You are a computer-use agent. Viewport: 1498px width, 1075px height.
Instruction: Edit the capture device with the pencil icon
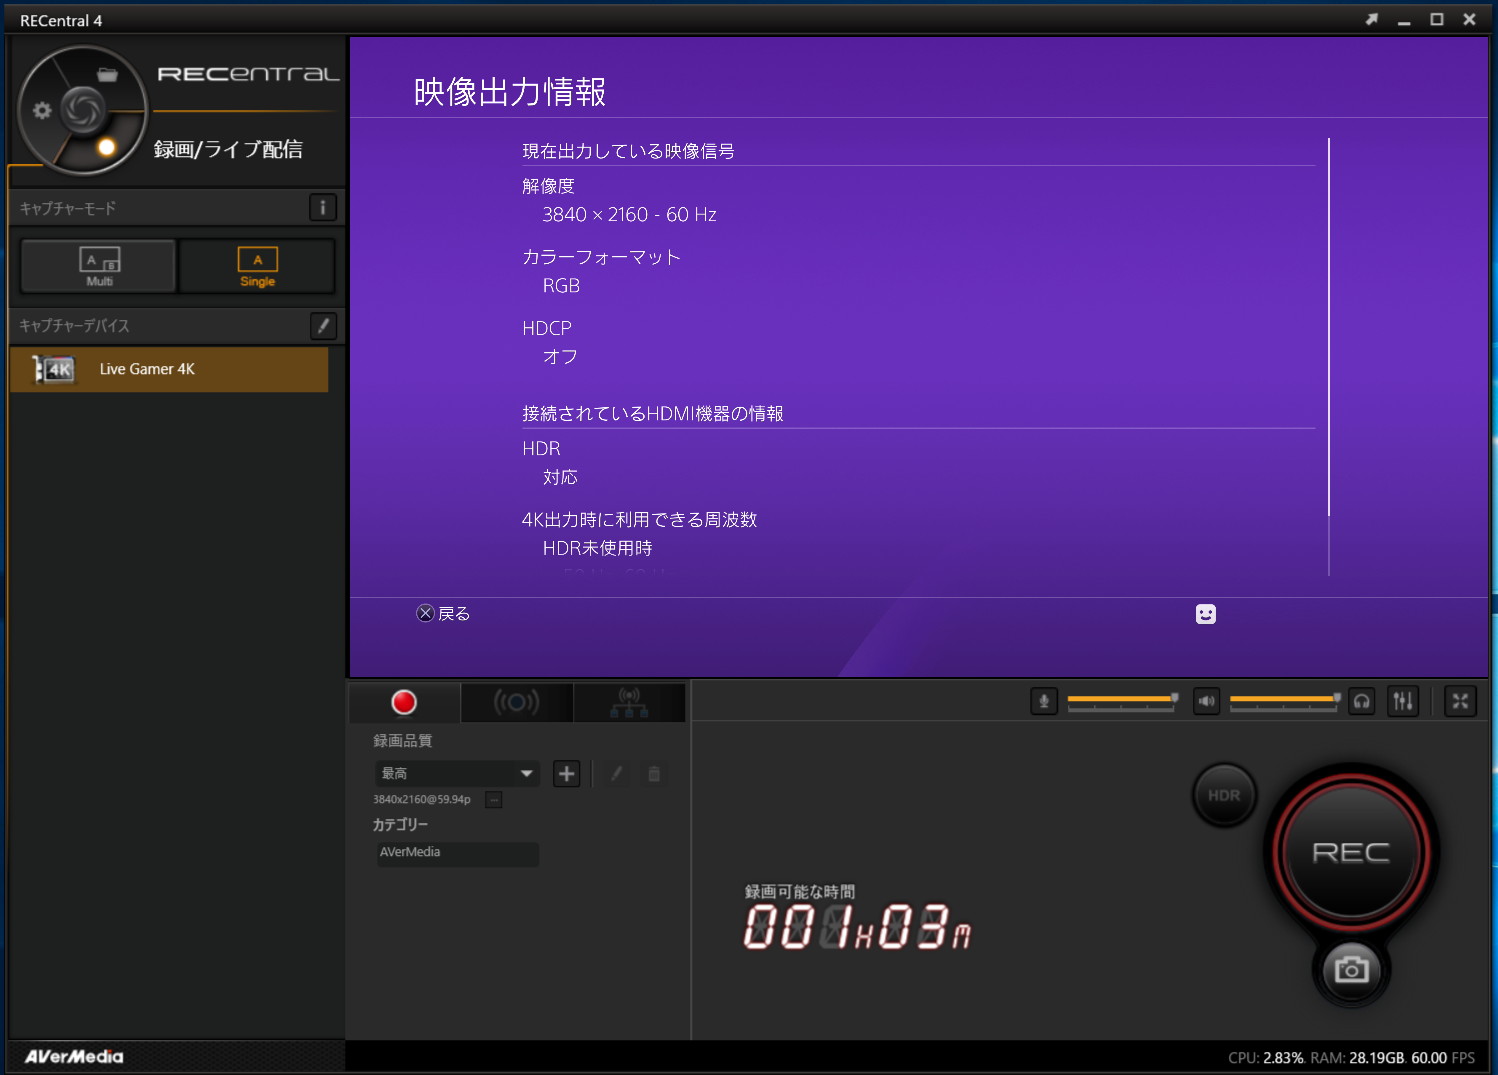[x=322, y=326]
